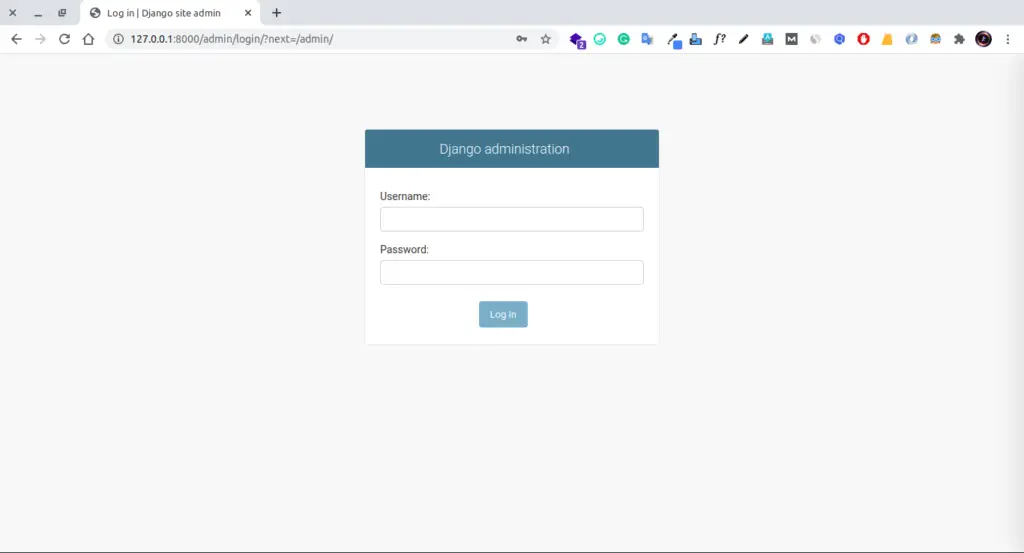The width and height of the screenshot is (1024, 553).
Task: Open the blue letter A tray extension icon
Action: [767, 39]
